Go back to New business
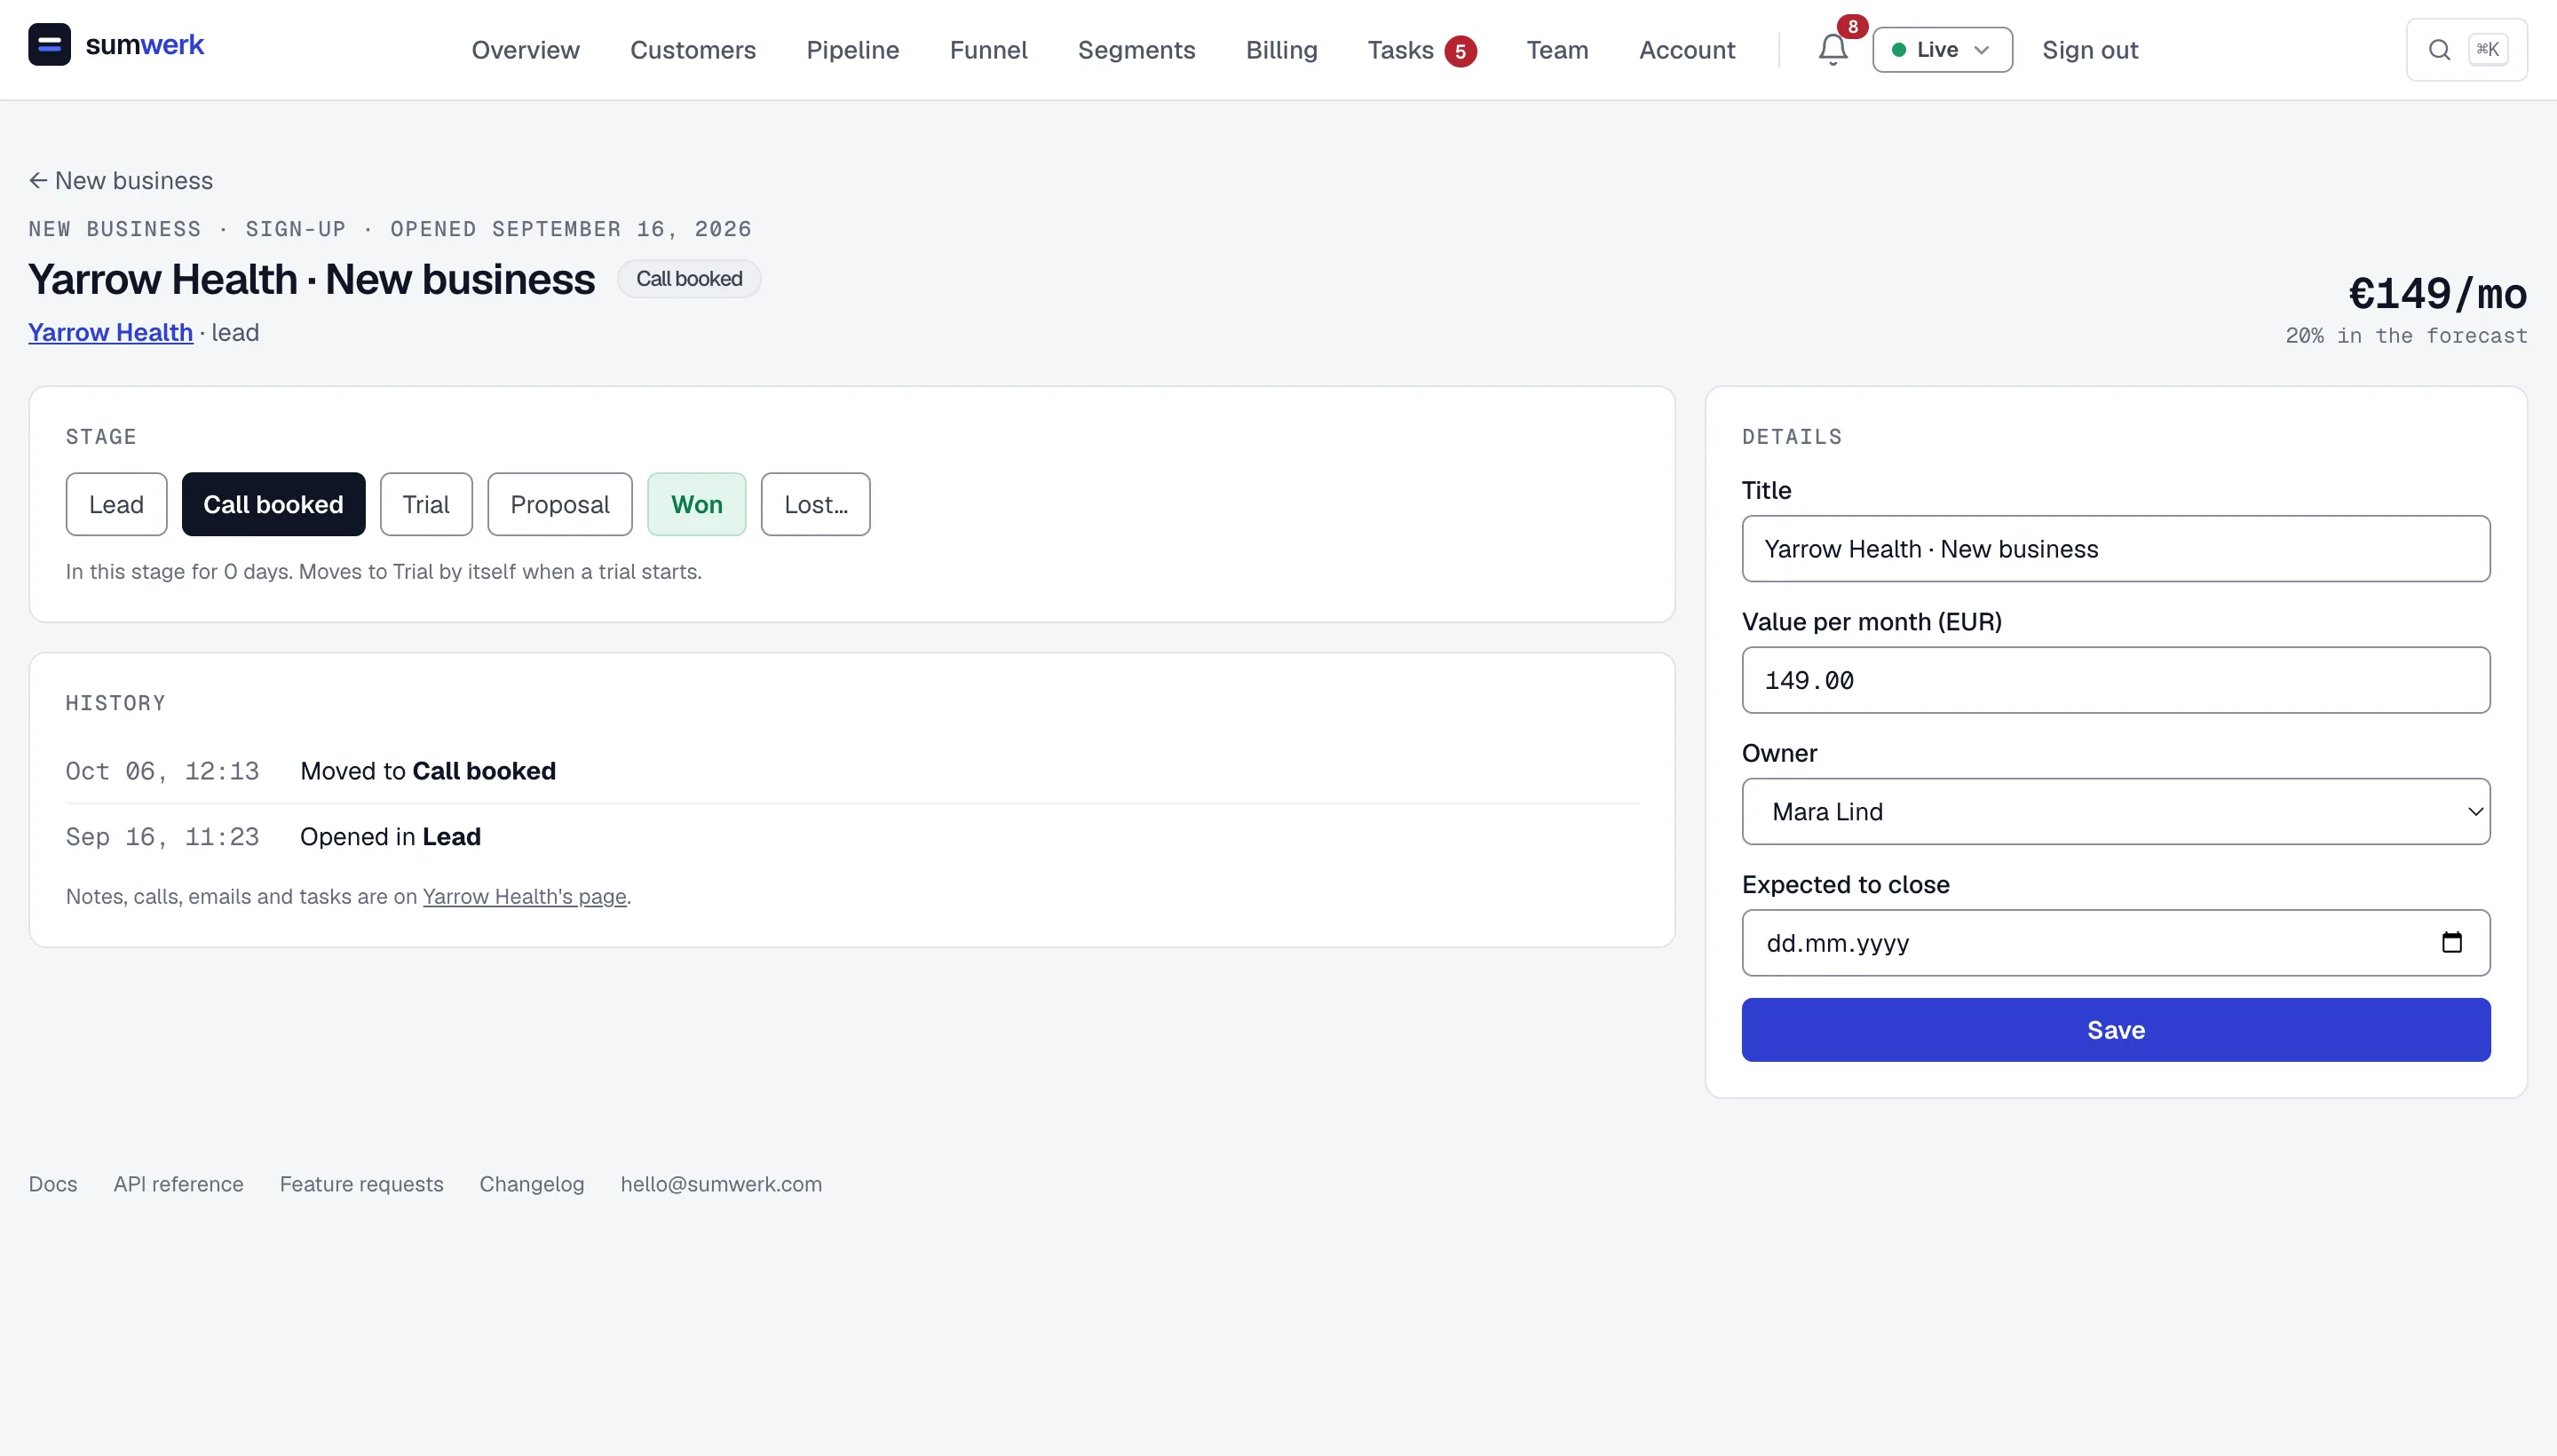Viewport: 2557px width, 1456px height. click(x=121, y=181)
